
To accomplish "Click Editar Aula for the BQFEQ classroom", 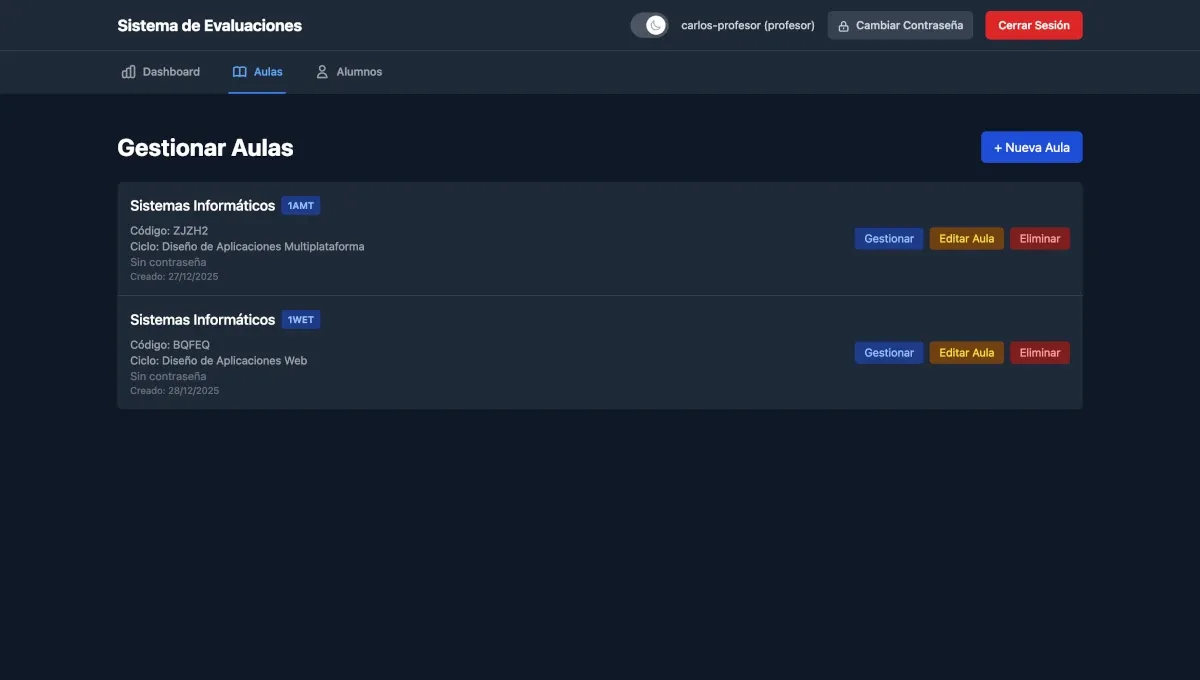I will (966, 350).
